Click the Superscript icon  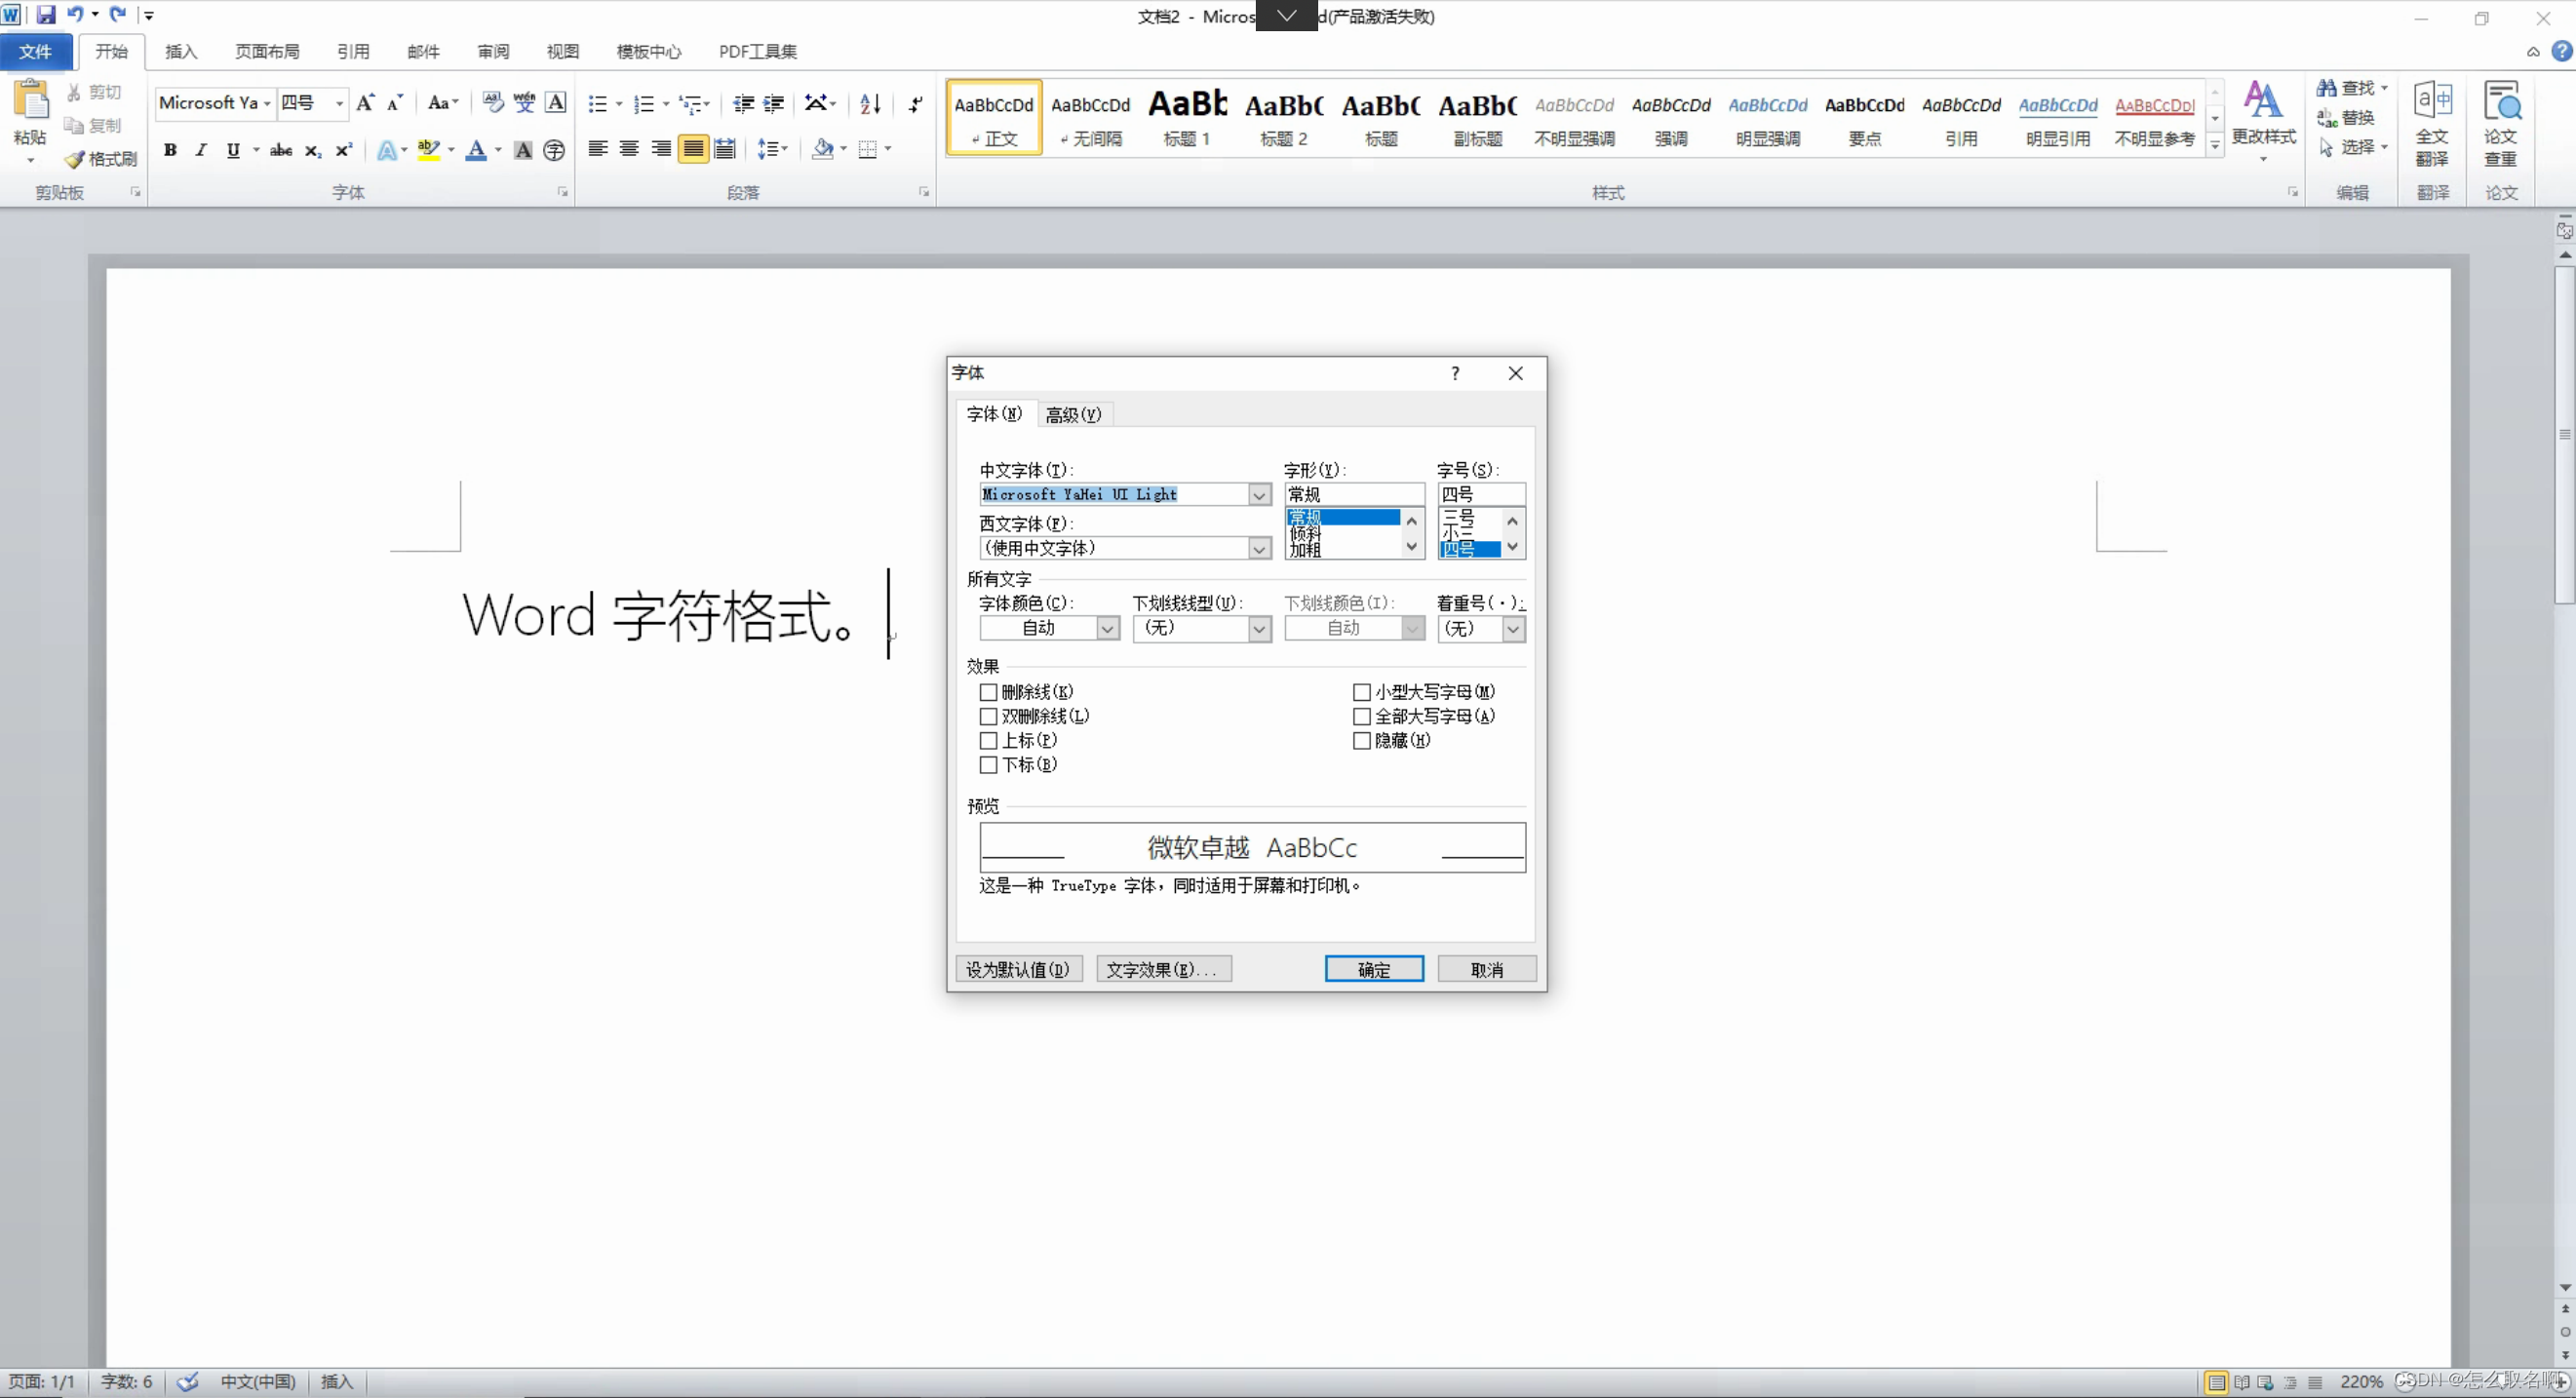pyautogui.click(x=344, y=150)
